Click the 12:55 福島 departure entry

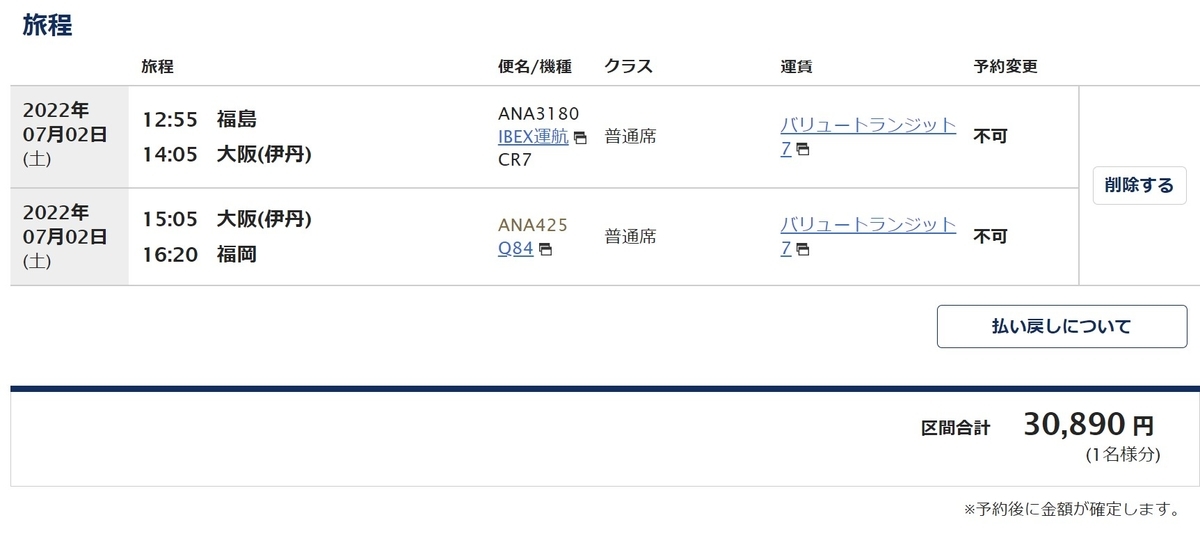click(199, 120)
